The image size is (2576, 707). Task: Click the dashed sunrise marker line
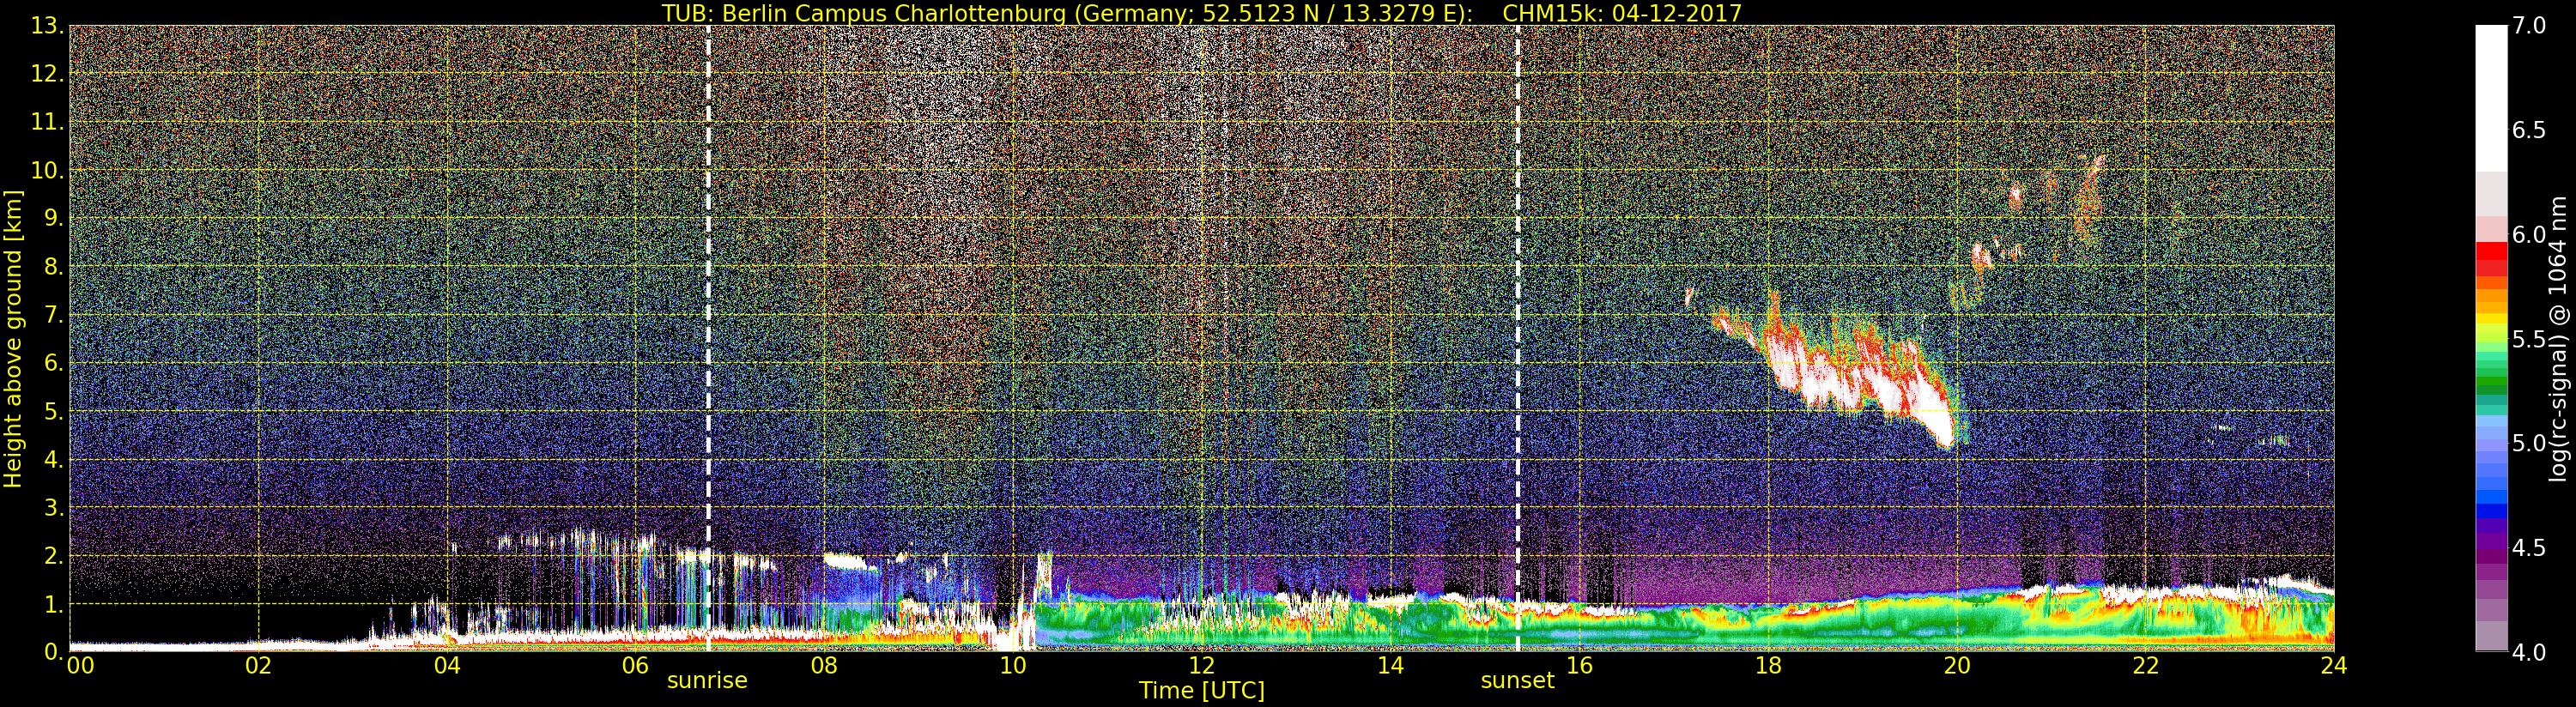tap(708, 338)
